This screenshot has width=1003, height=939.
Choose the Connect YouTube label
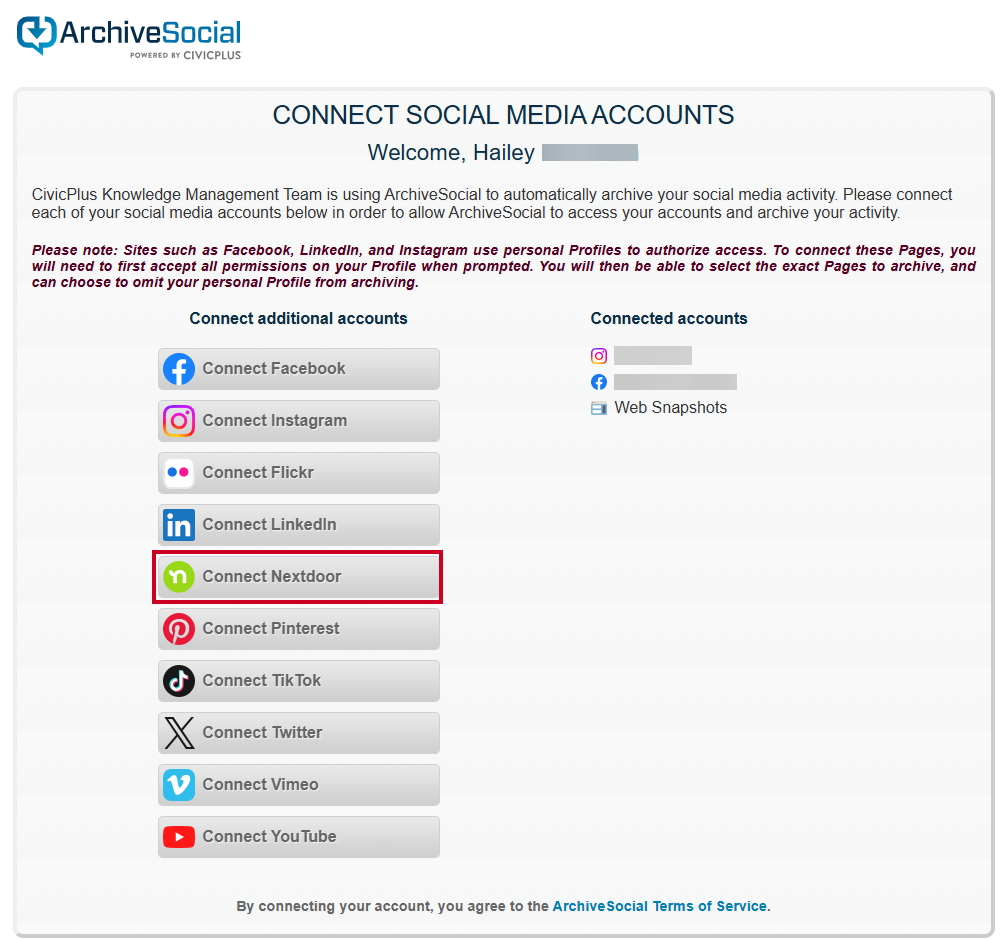tap(269, 836)
